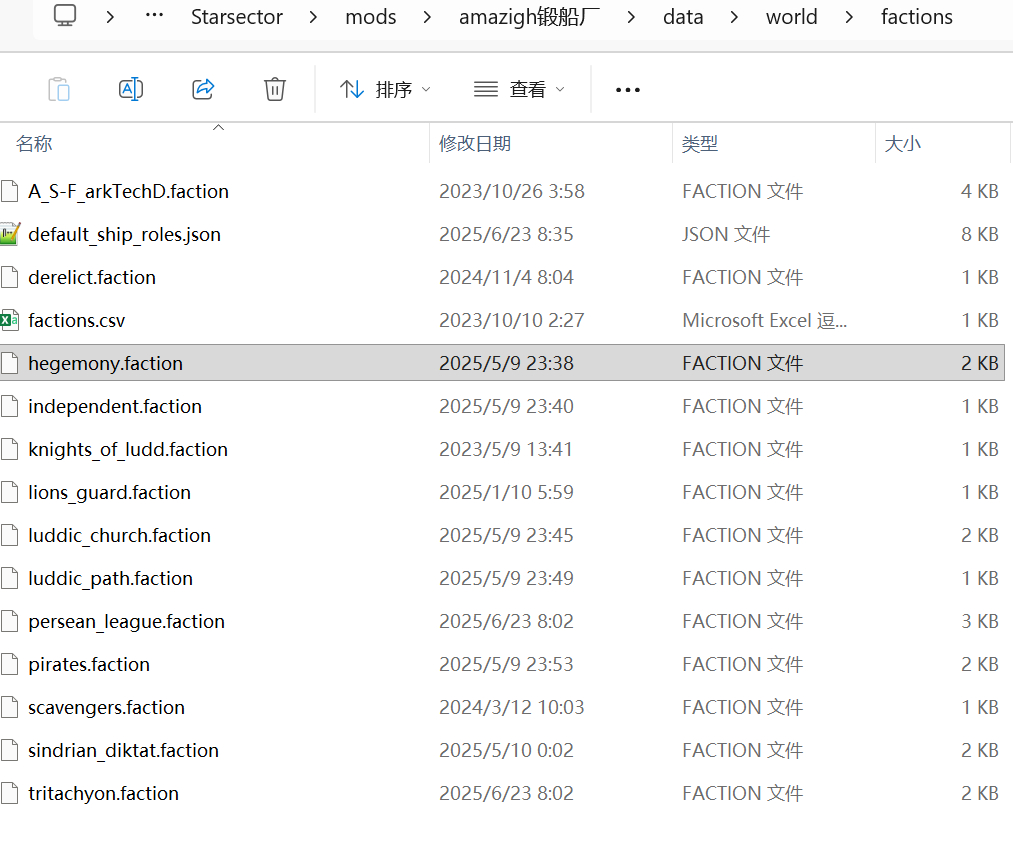The height and width of the screenshot is (860, 1013).
Task: Navigate to mods folder in breadcrumb
Action: [371, 17]
